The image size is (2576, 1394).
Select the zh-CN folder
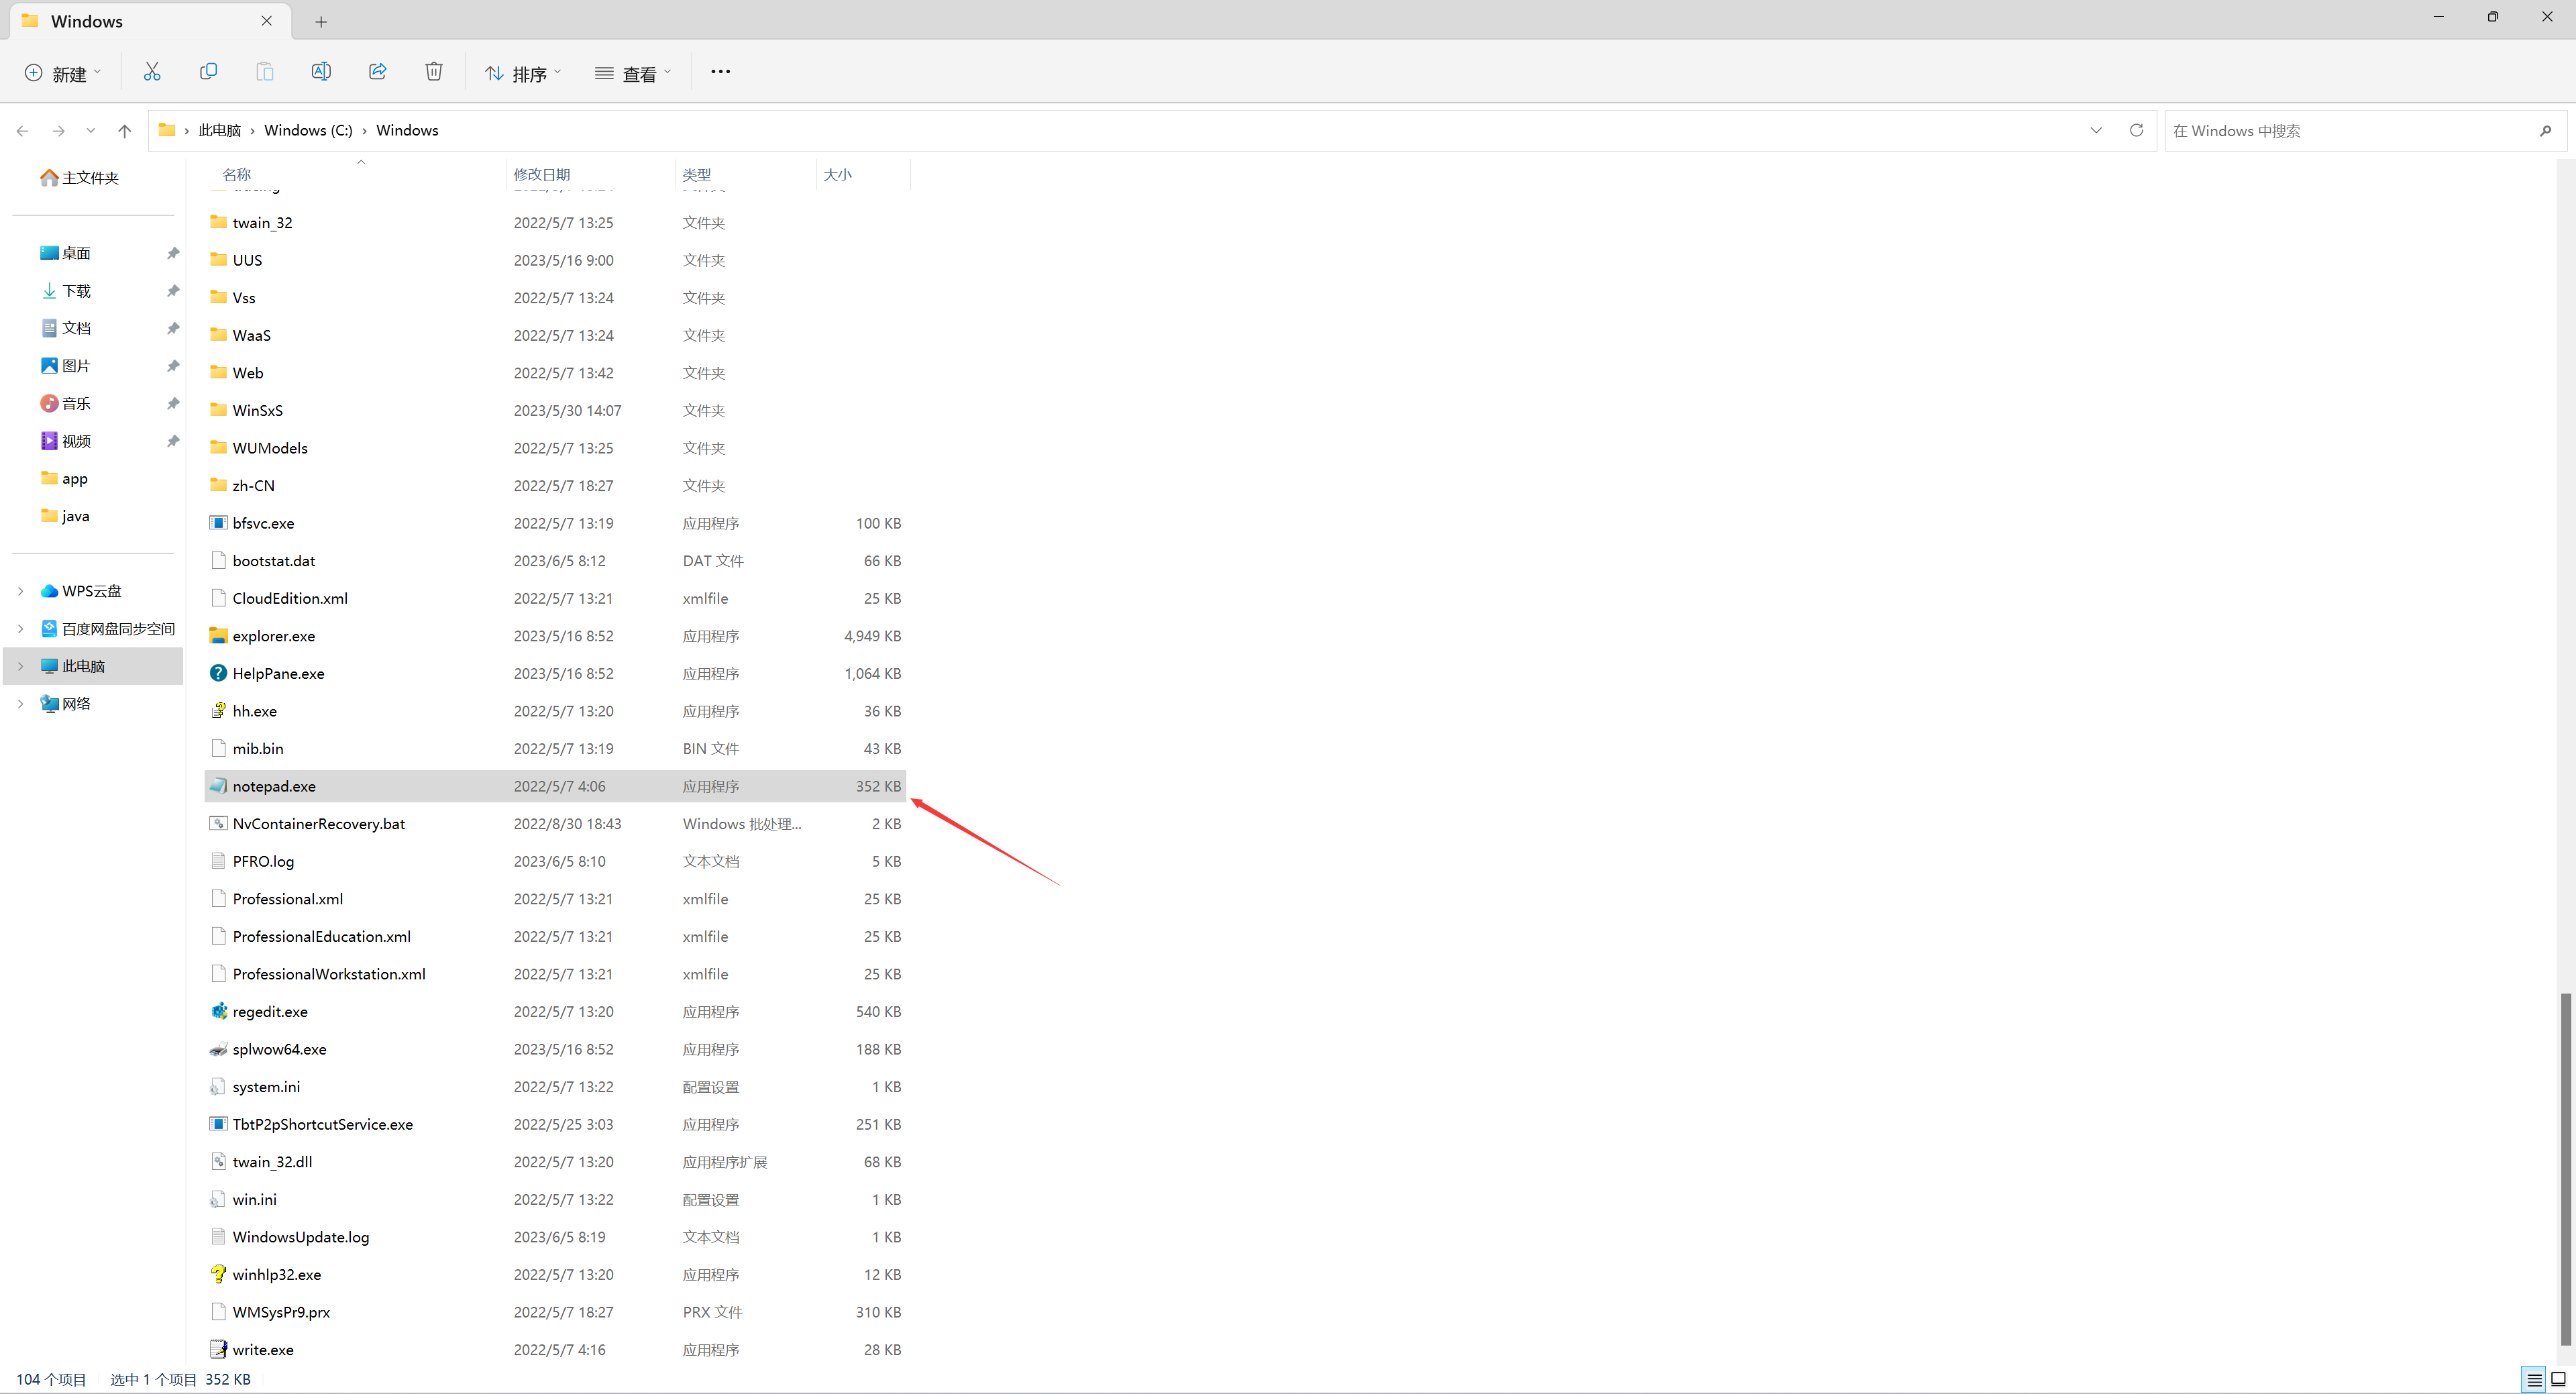pyautogui.click(x=555, y=485)
